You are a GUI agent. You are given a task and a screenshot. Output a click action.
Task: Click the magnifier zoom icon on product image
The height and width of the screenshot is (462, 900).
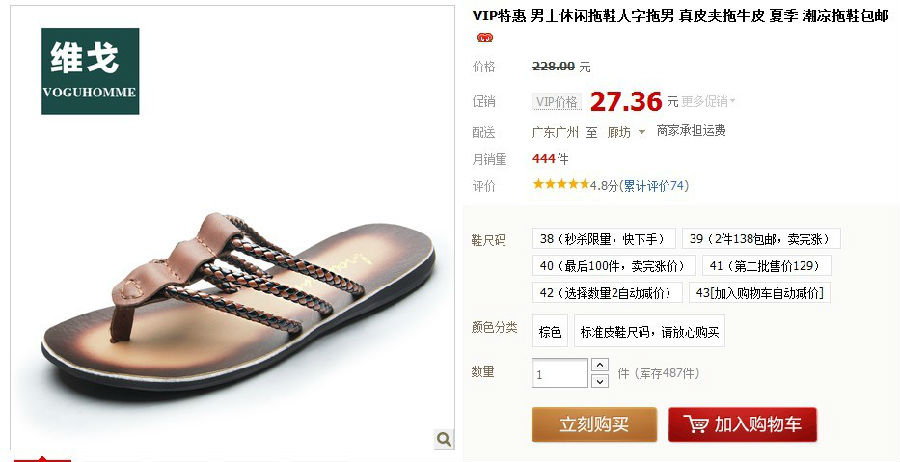point(443,439)
